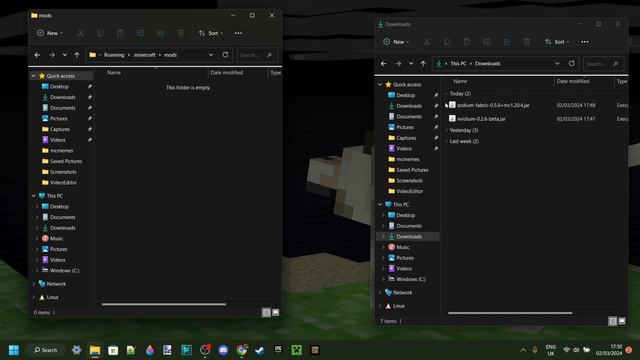Click Rename icon in Downloads window toolbar
The image size is (640, 360).
tap(487, 42)
